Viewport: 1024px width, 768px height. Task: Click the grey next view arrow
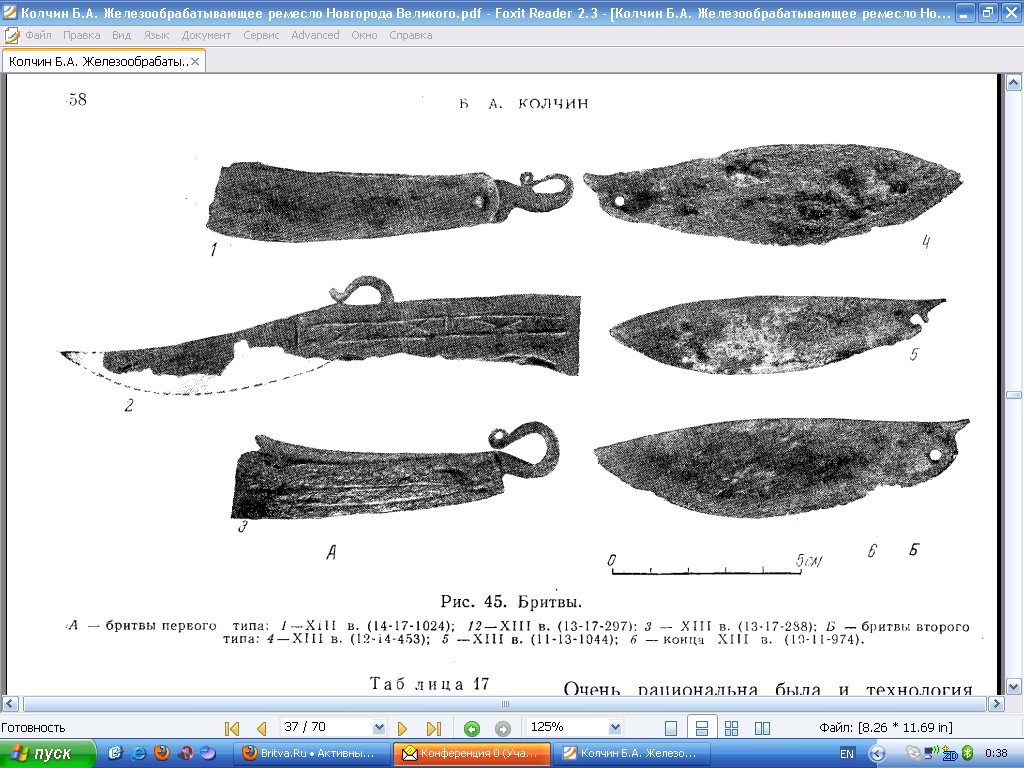click(503, 728)
